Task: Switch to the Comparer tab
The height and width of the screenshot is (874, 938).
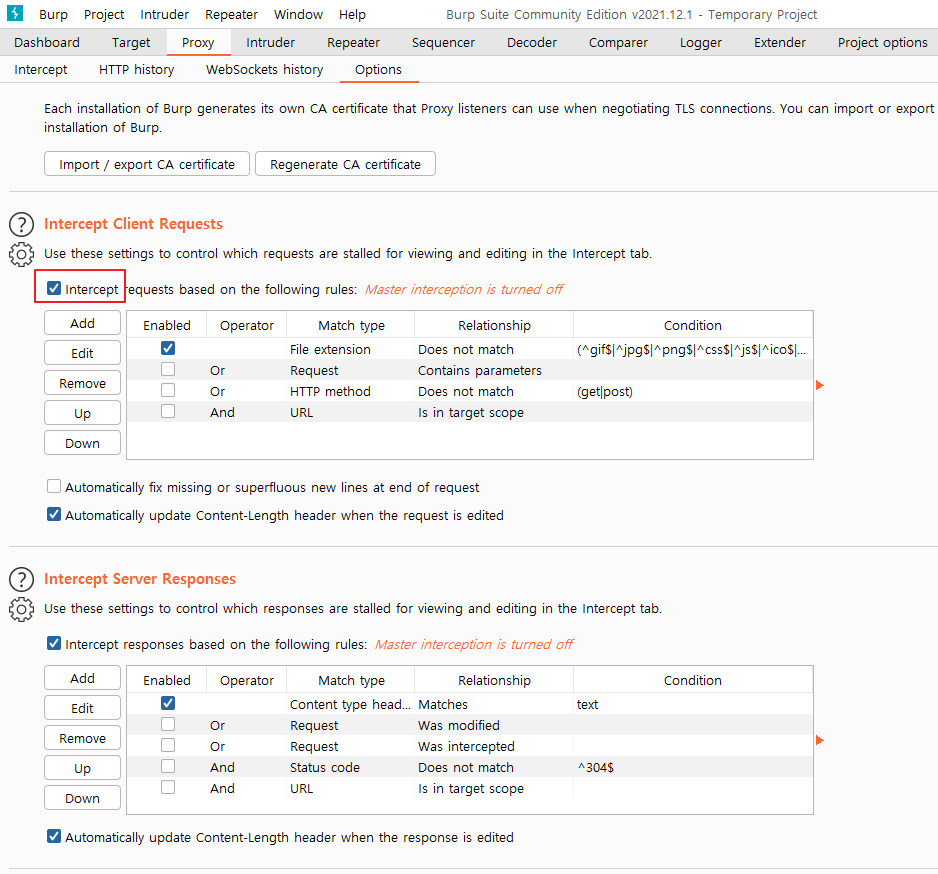Action: (x=618, y=42)
